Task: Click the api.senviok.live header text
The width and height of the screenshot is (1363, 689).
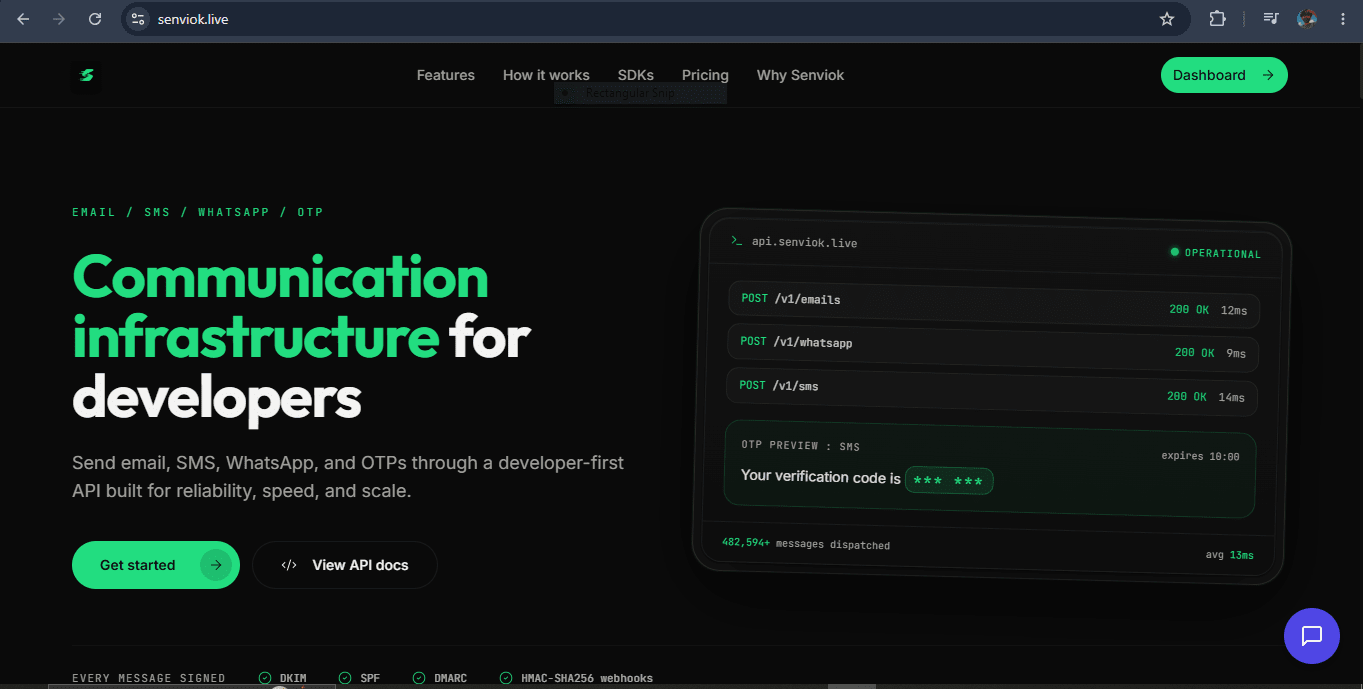Action: 804,242
